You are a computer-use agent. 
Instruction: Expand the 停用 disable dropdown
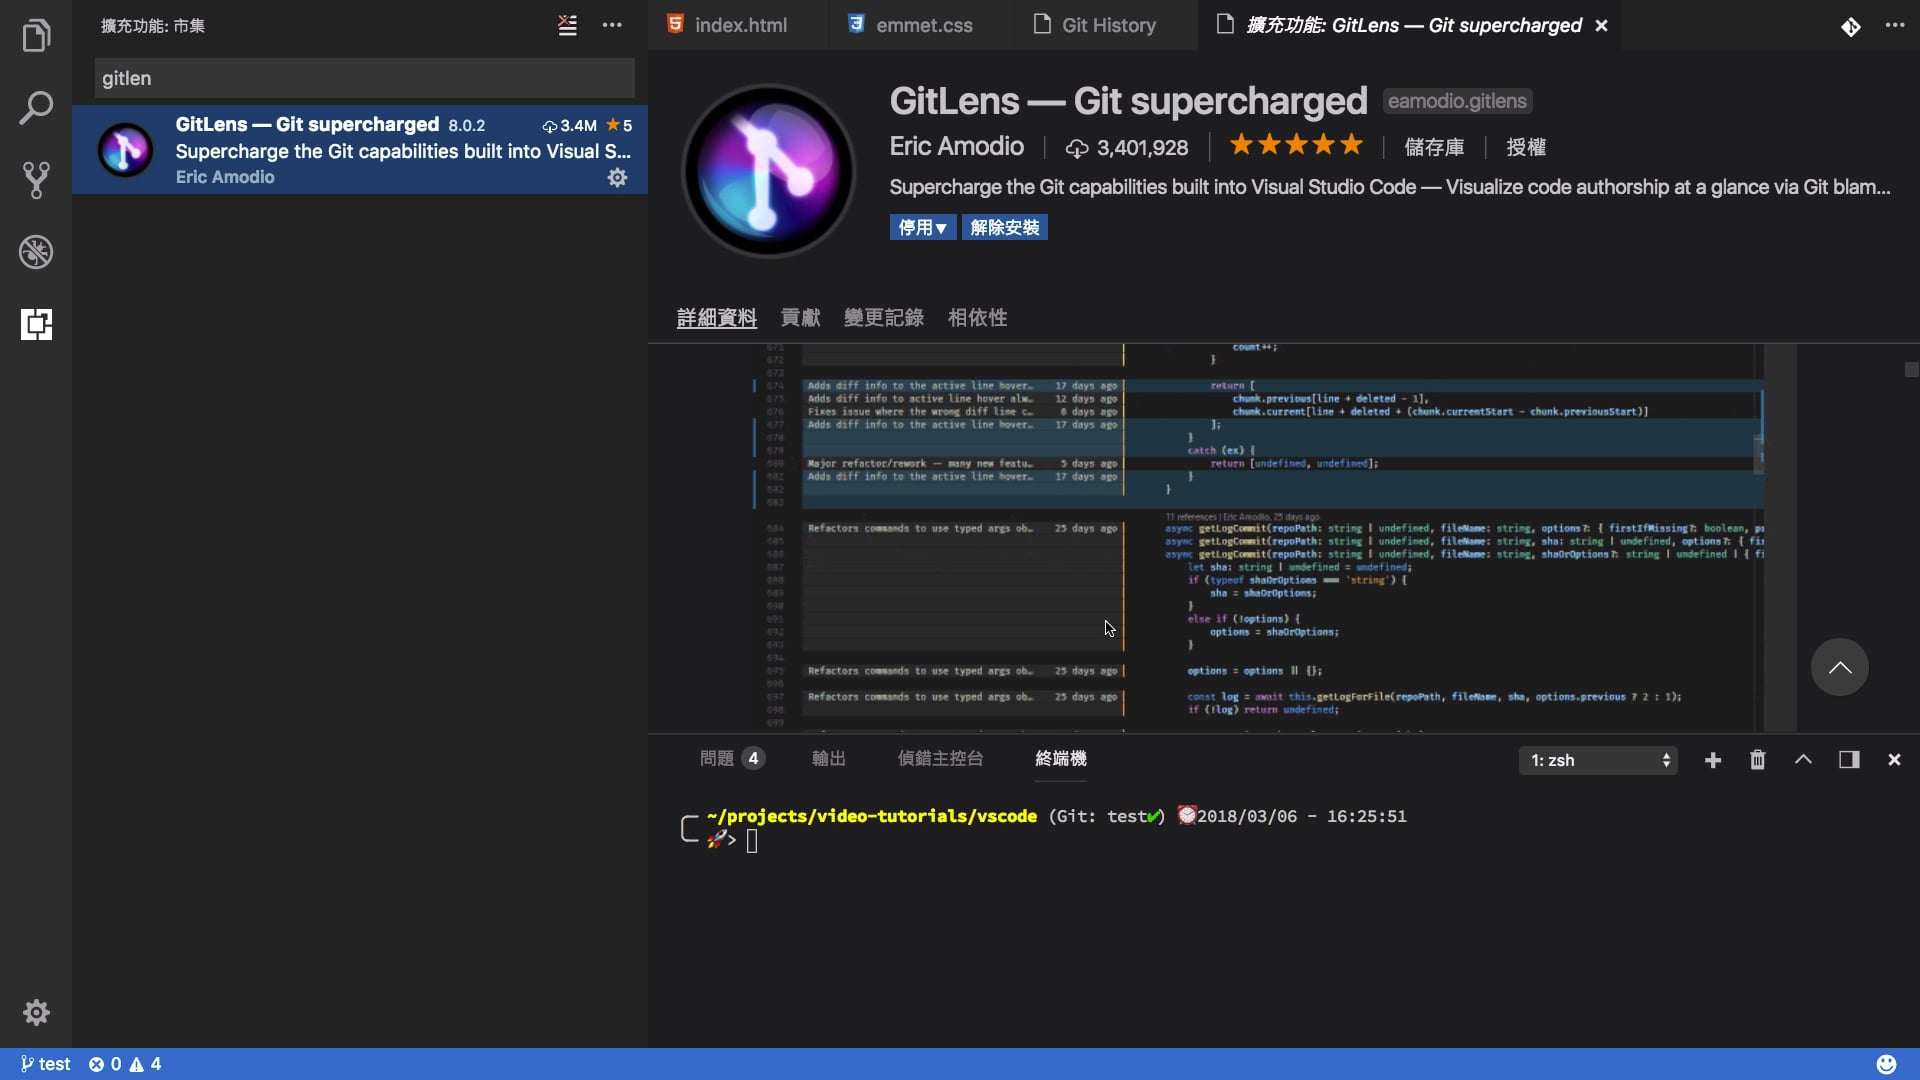[x=921, y=227]
